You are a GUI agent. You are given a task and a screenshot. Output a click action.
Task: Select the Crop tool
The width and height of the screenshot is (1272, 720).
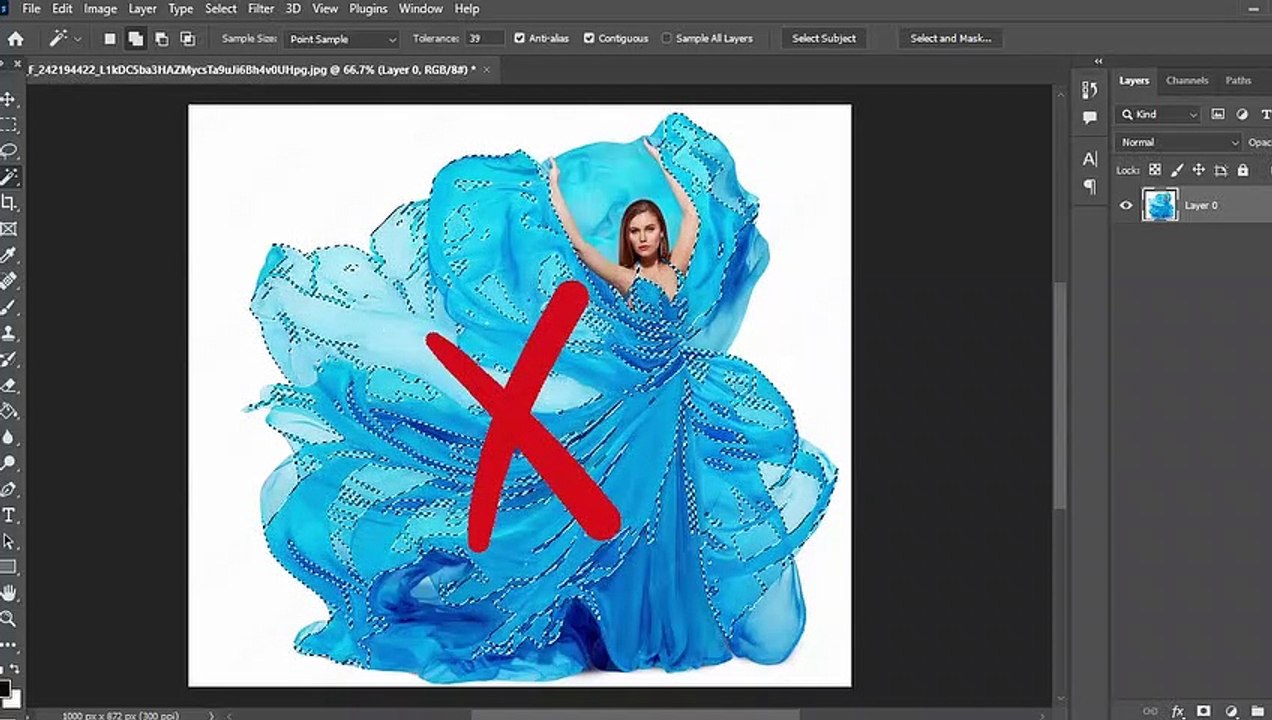tap(9, 203)
